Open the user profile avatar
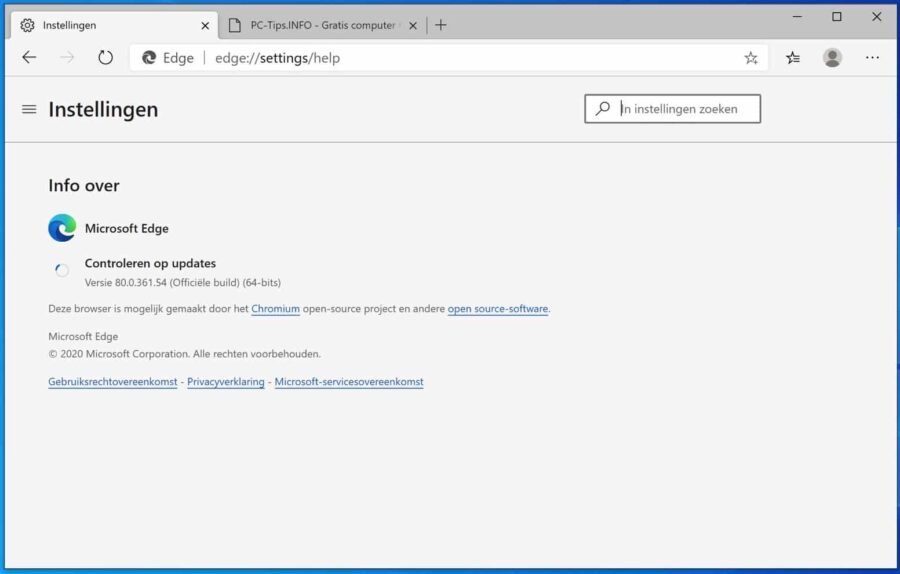 832,57
